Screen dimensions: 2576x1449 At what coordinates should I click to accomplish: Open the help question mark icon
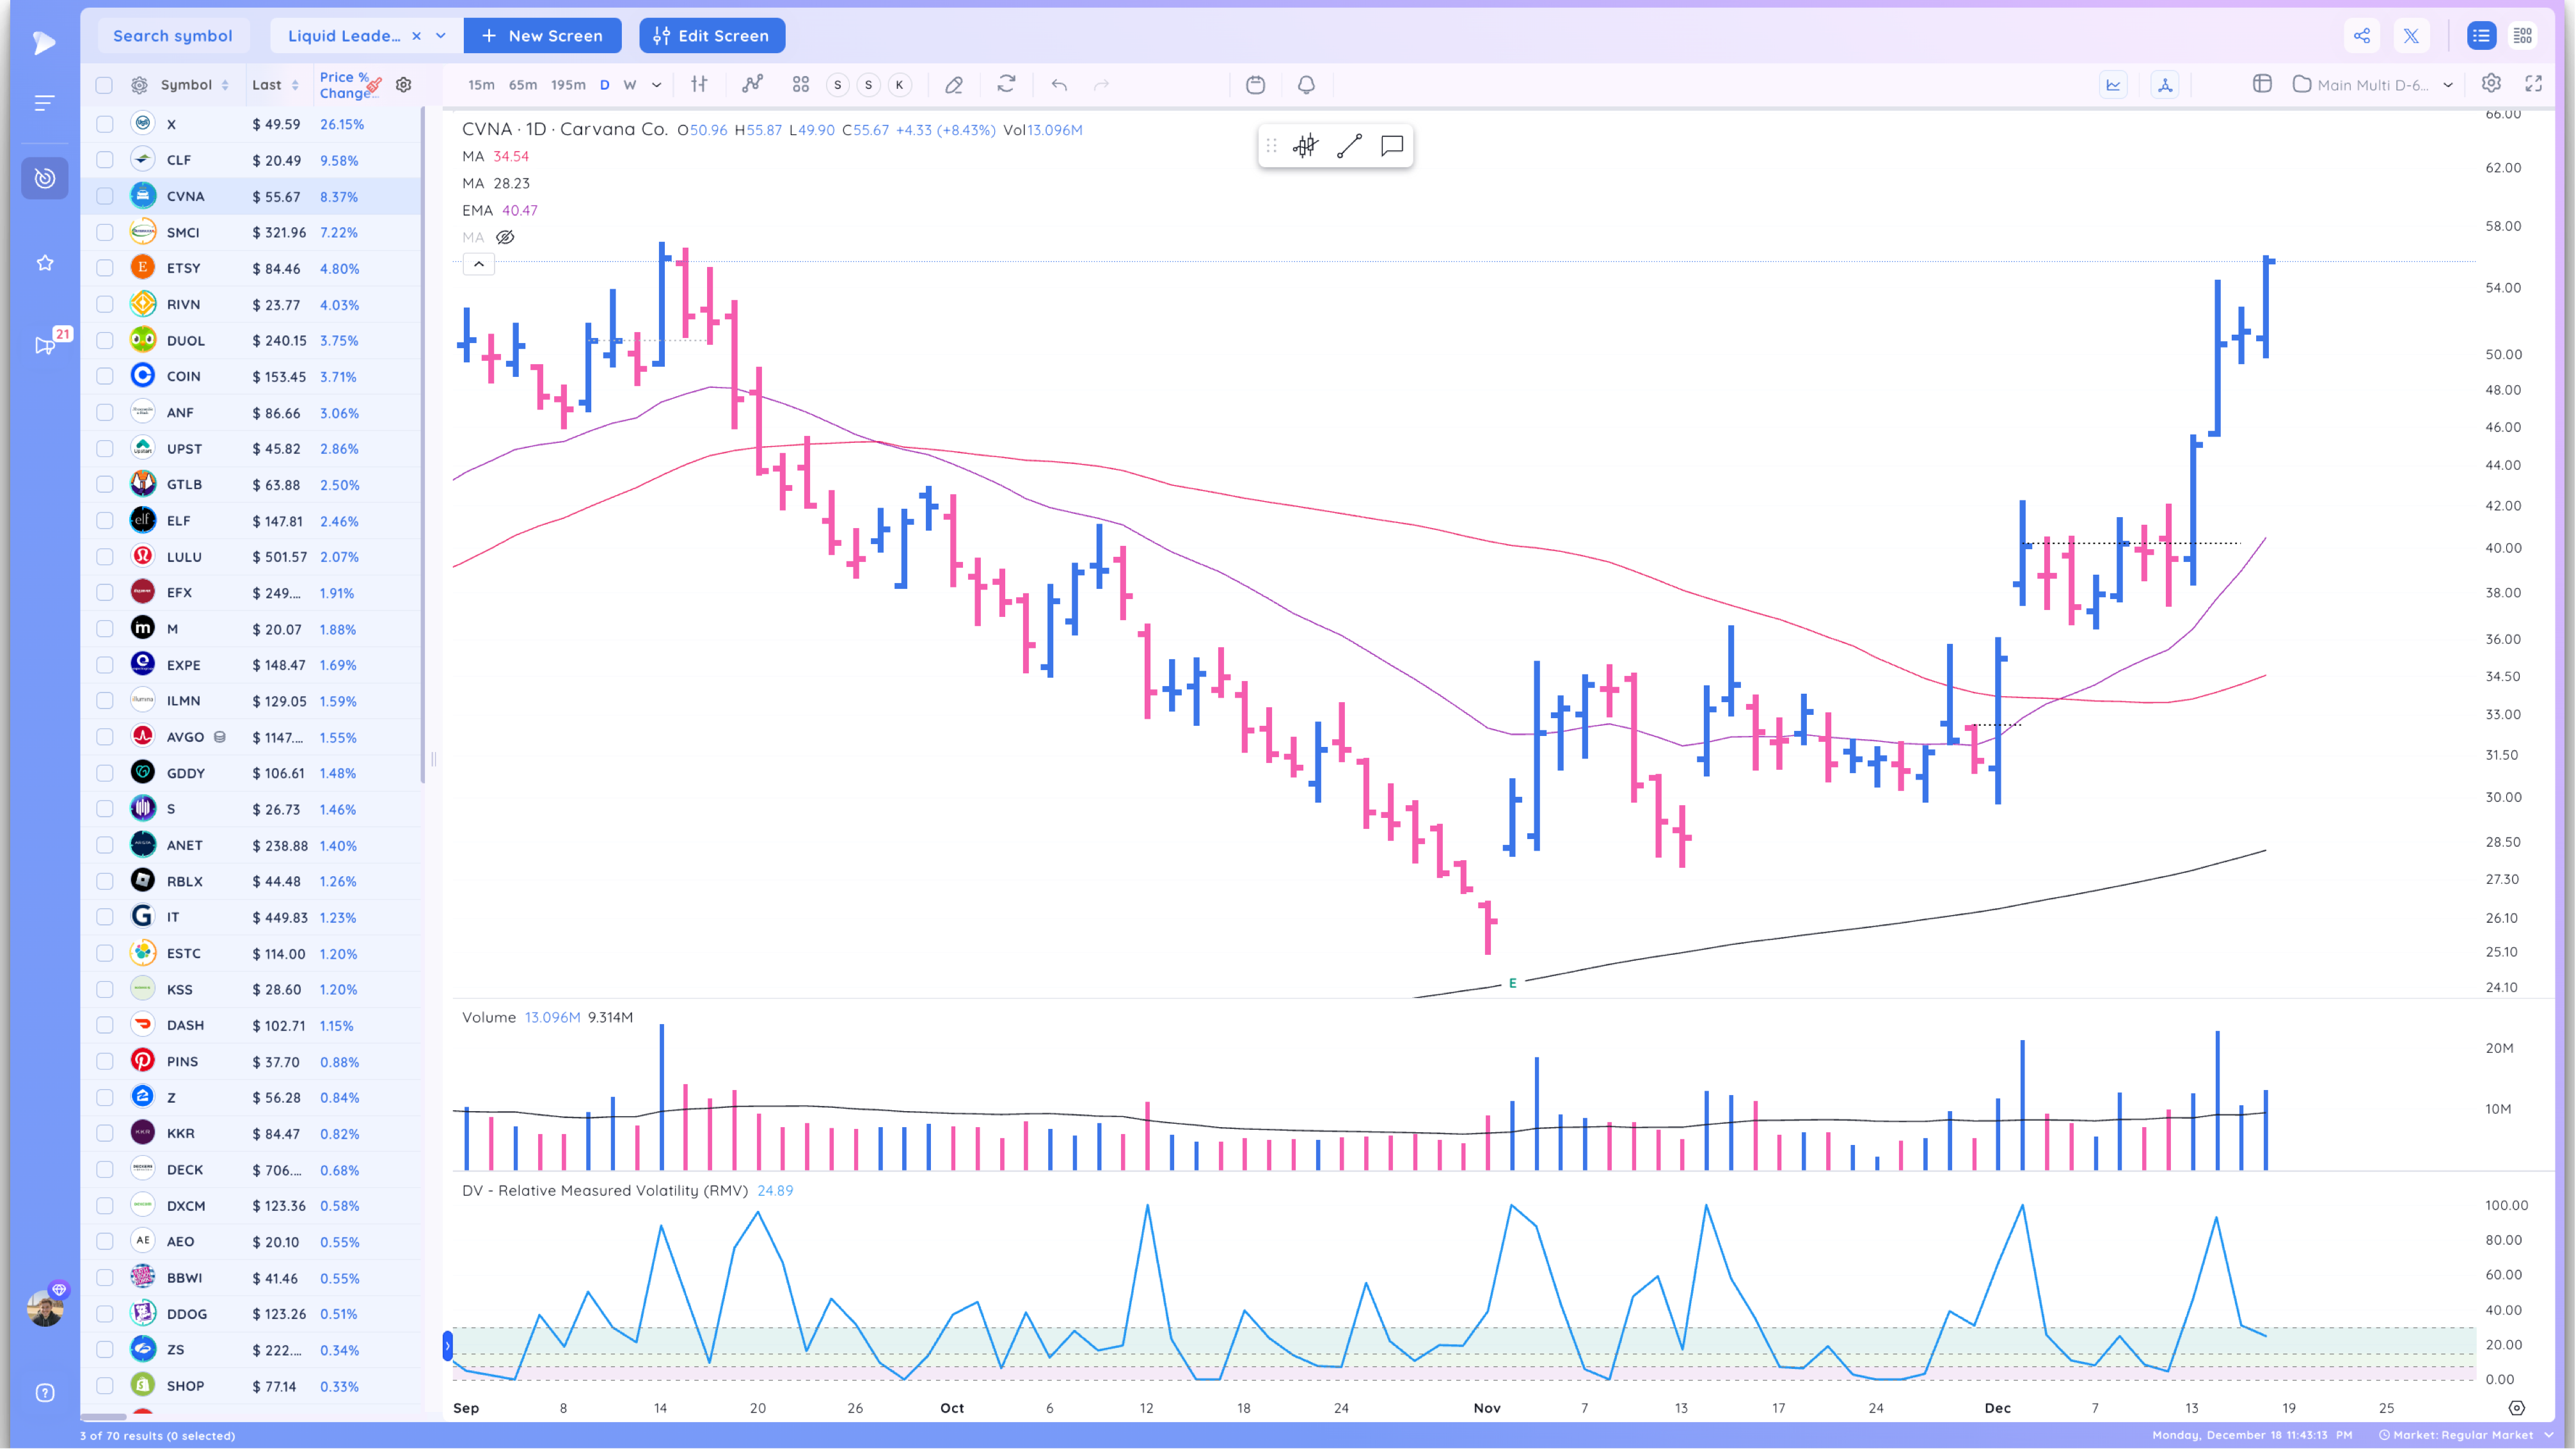tap(45, 1393)
